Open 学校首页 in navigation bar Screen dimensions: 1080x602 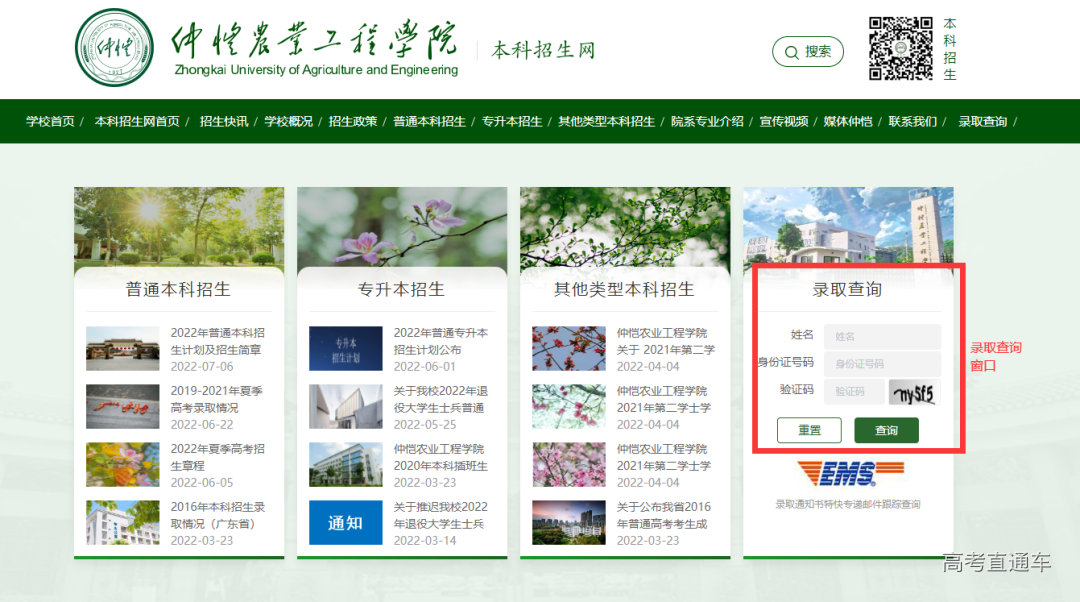[50, 121]
